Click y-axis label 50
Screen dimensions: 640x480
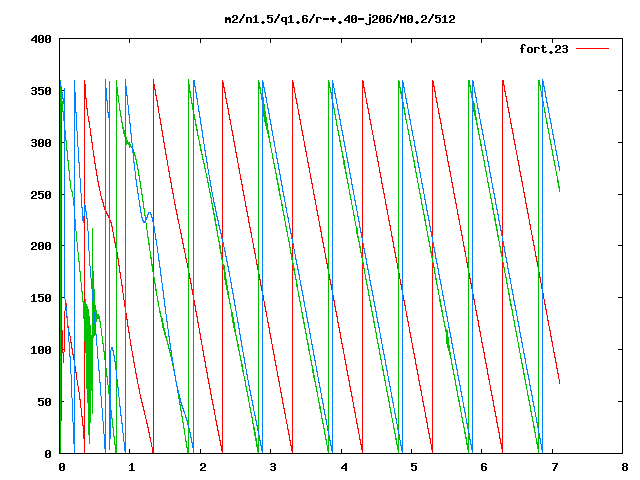click(x=44, y=402)
